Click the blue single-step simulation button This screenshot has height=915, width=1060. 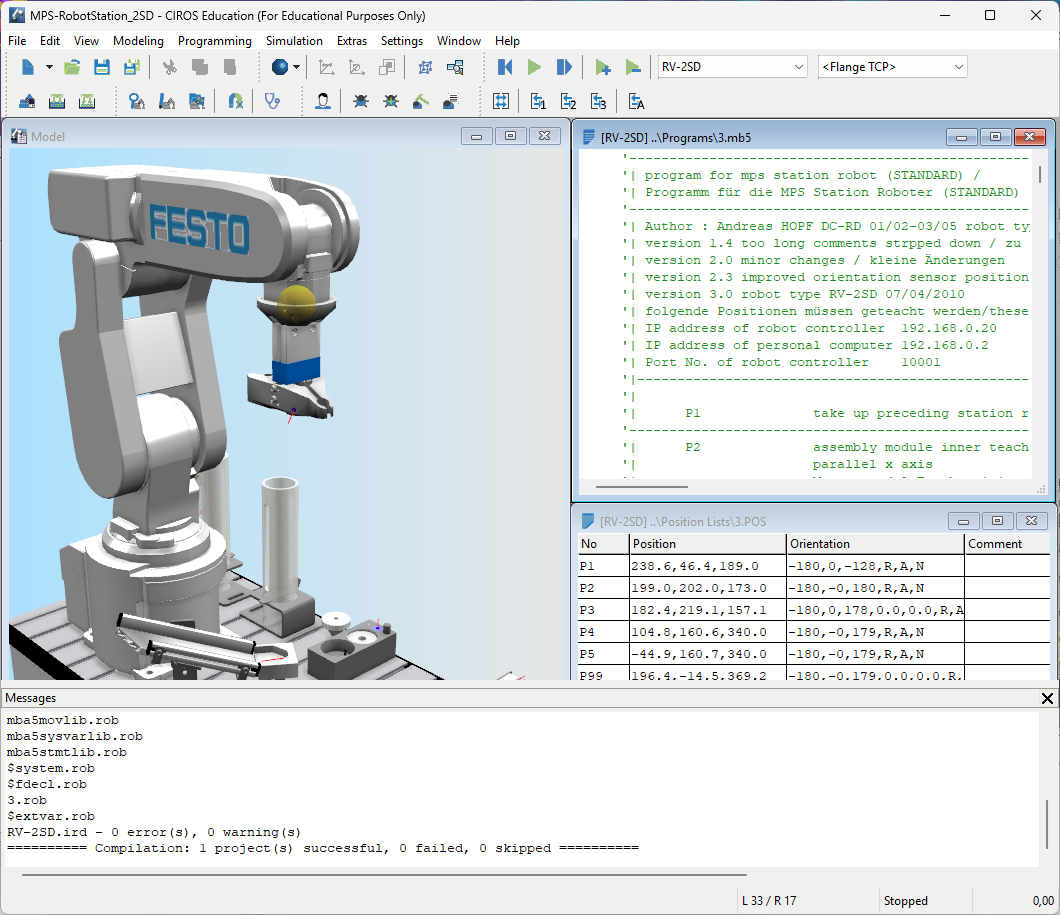pos(564,67)
